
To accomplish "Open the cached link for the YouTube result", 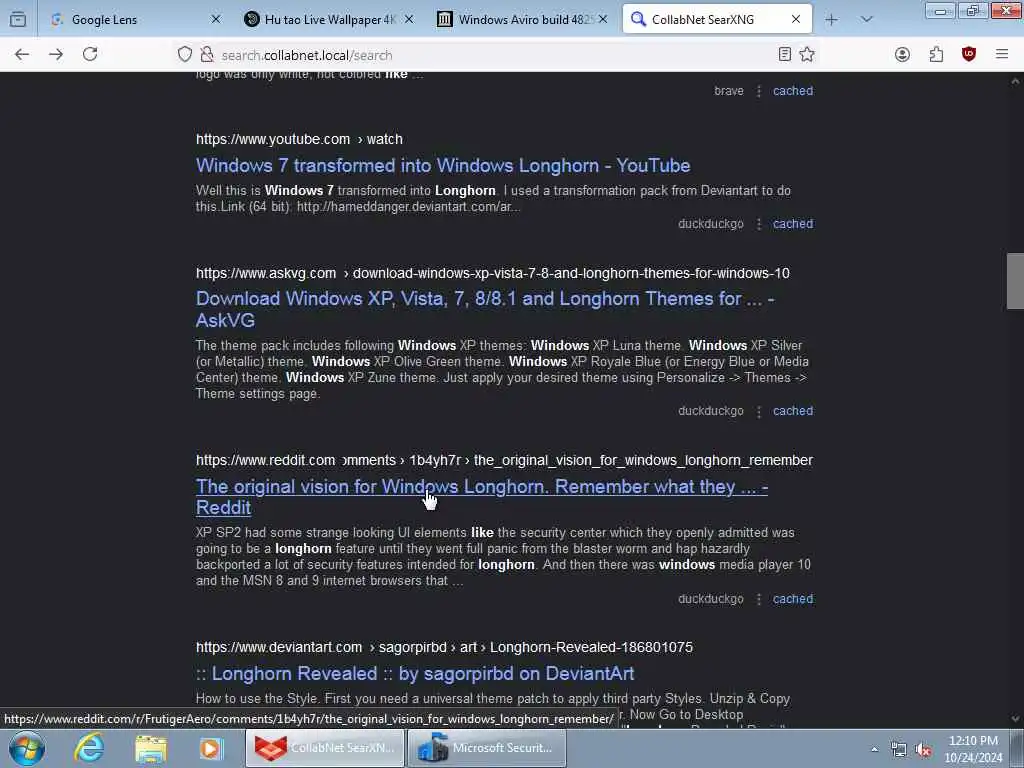I will pyautogui.click(x=793, y=223).
